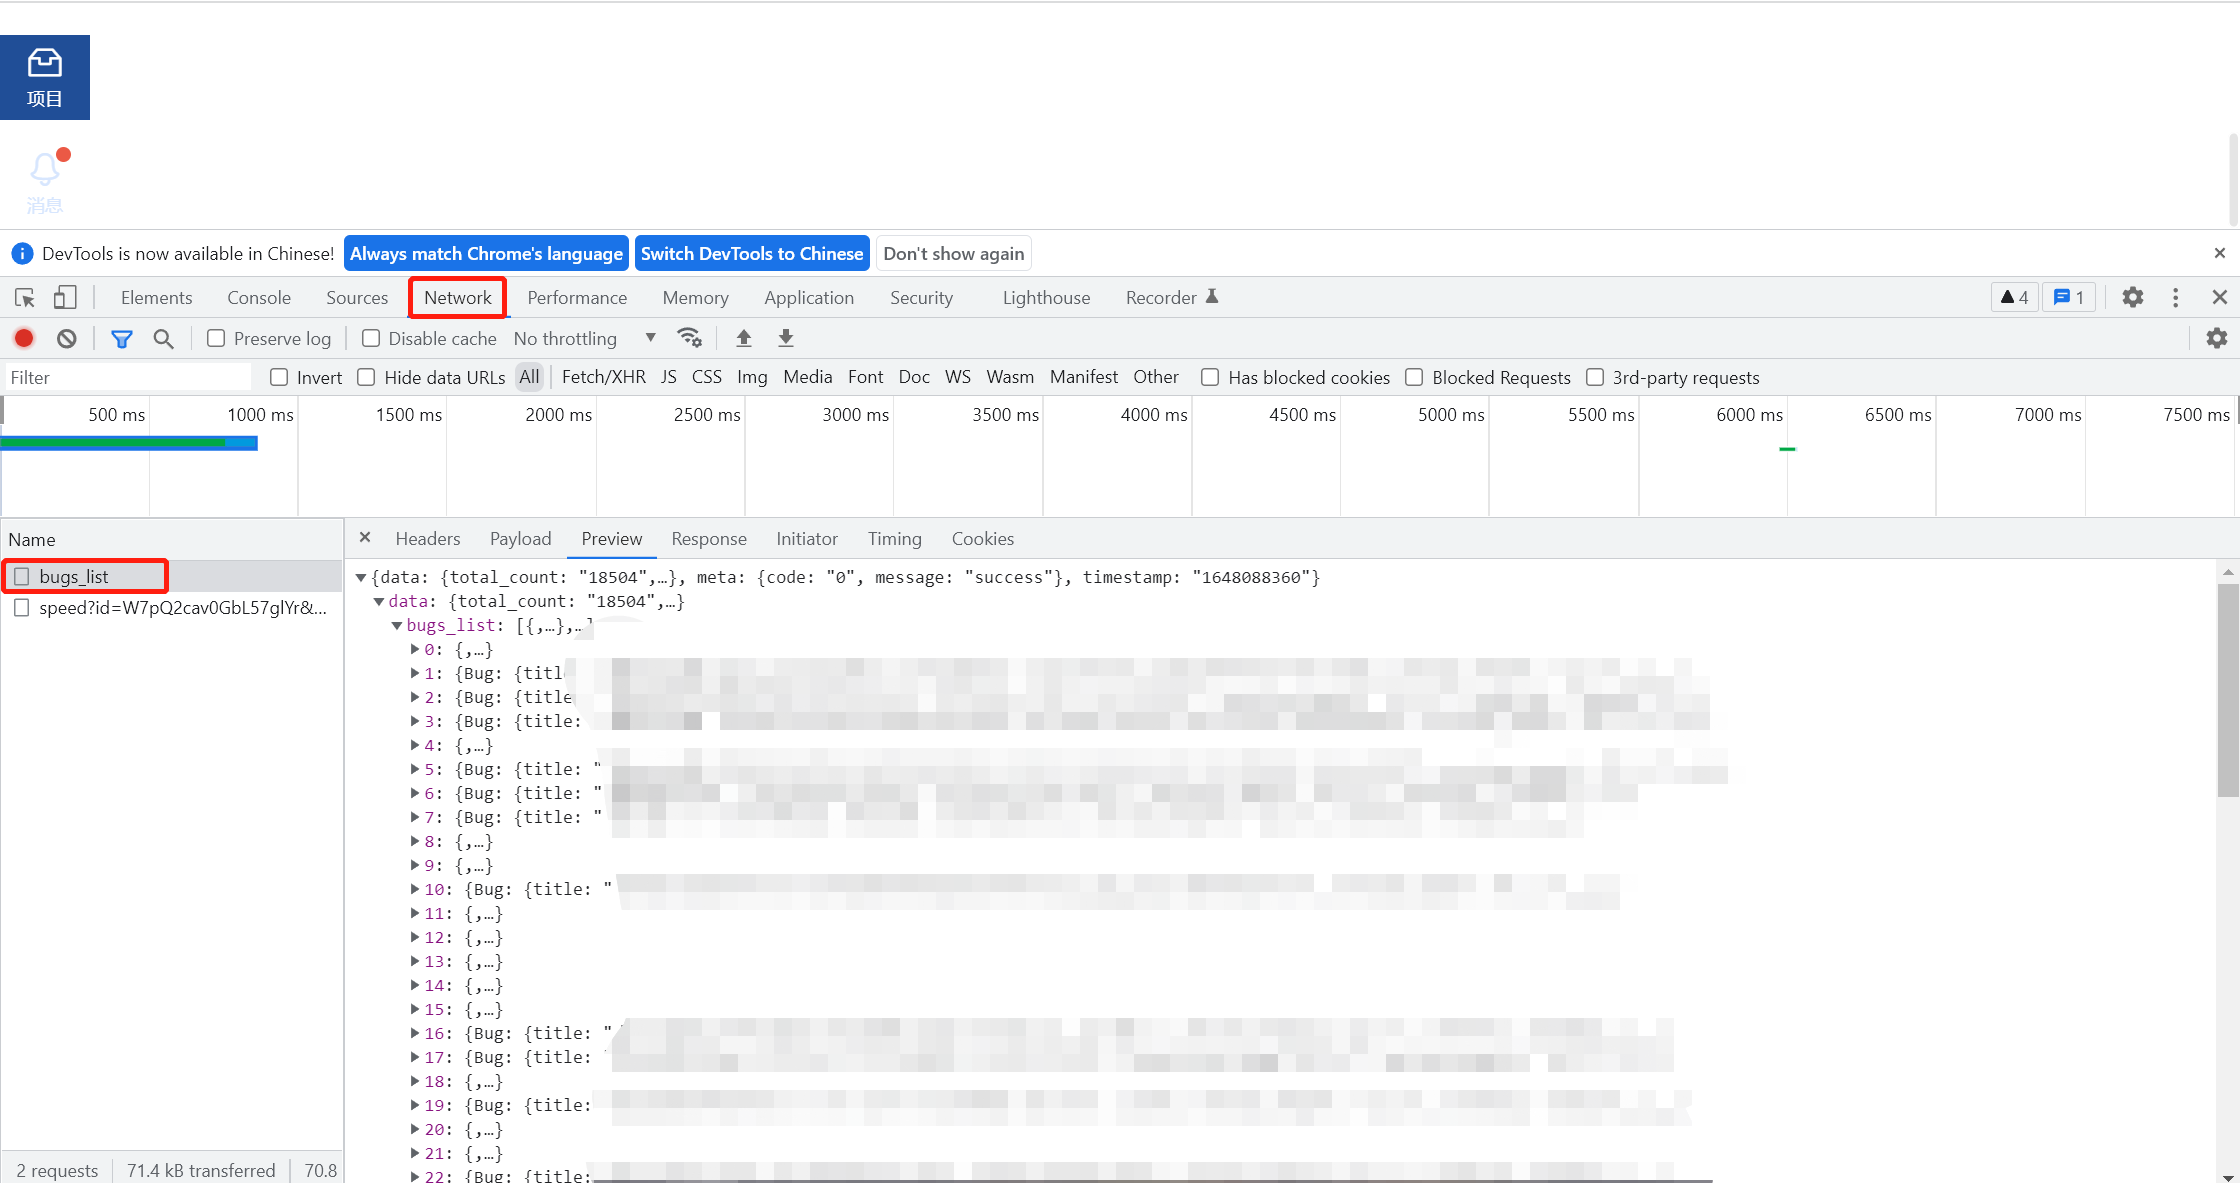Collapse the bugs_list array node
This screenshot has height=1183, width=2240.
tap(397, 626)
